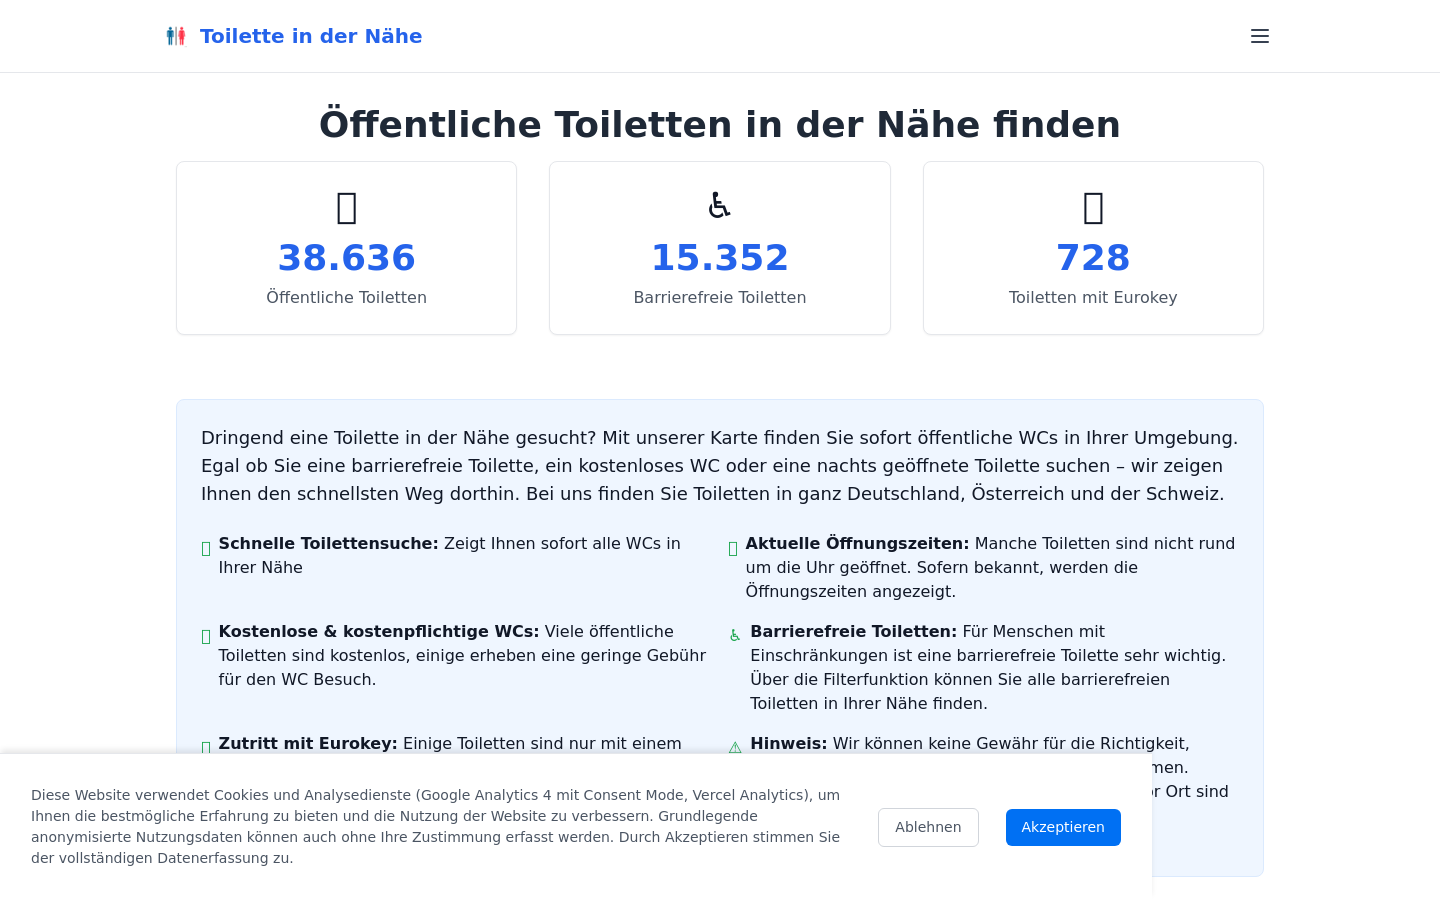This screenshot has width=1440, height=900.
Task: Click the main heading Öffentliche Toiletten in der Nähe finden
Action: click(x=720, y=125)
